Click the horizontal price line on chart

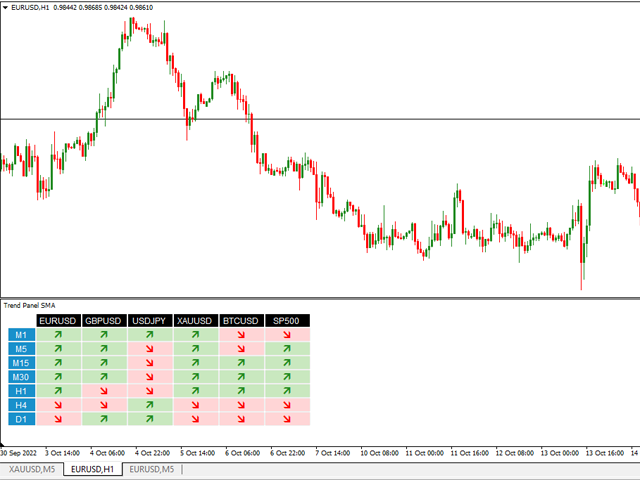(x=320, y=119)
